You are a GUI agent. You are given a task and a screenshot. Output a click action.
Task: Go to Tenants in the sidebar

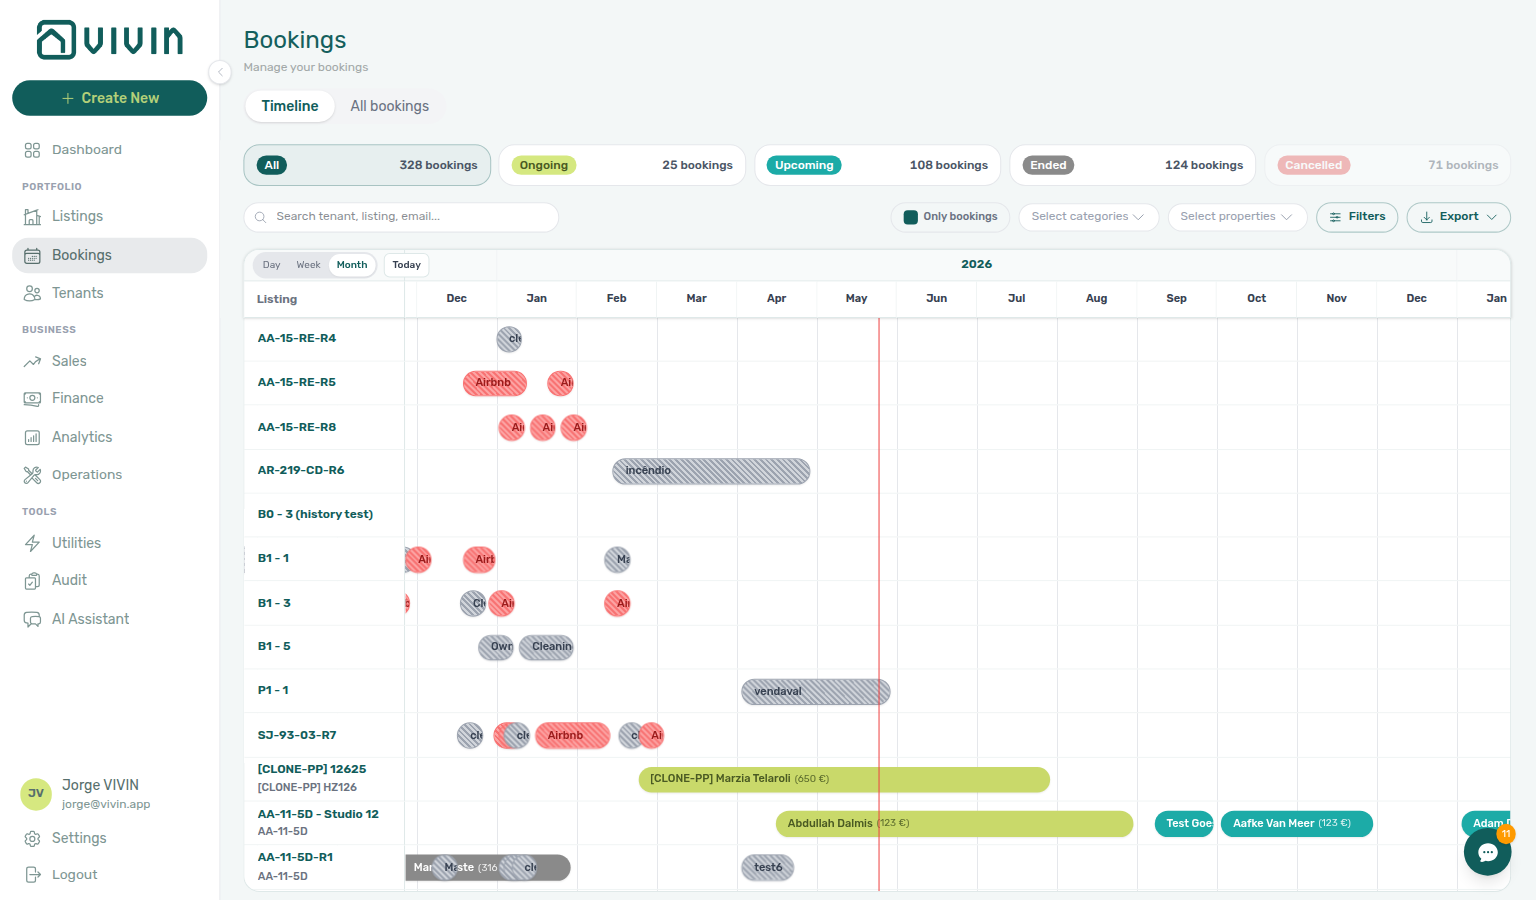pos(109,293)
